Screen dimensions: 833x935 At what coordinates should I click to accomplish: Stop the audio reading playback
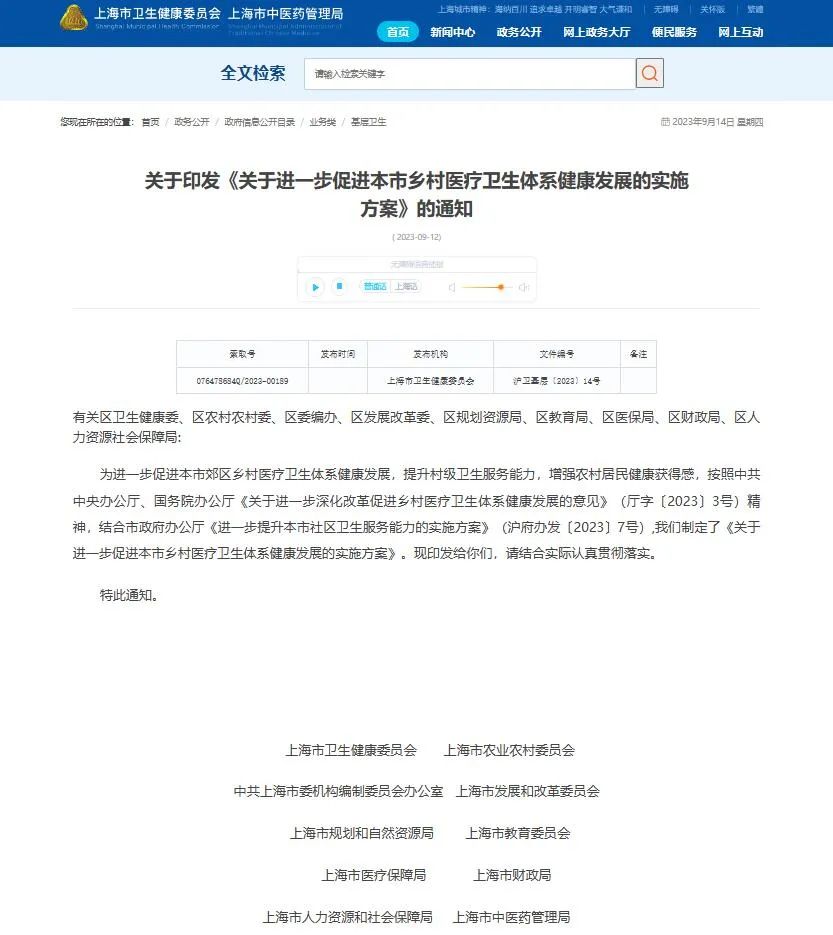[339, 287]
